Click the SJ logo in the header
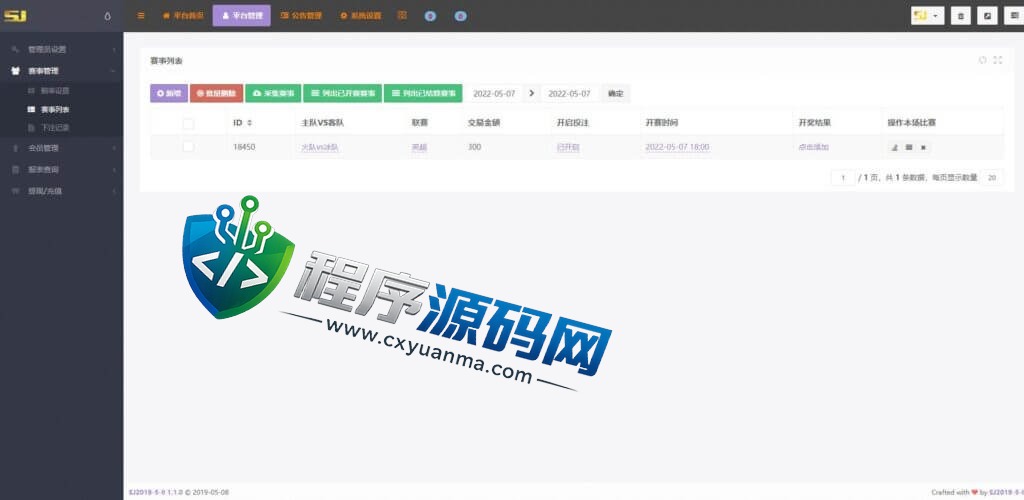Screen dimensions: 1024x500 click(x=15, y=16)
